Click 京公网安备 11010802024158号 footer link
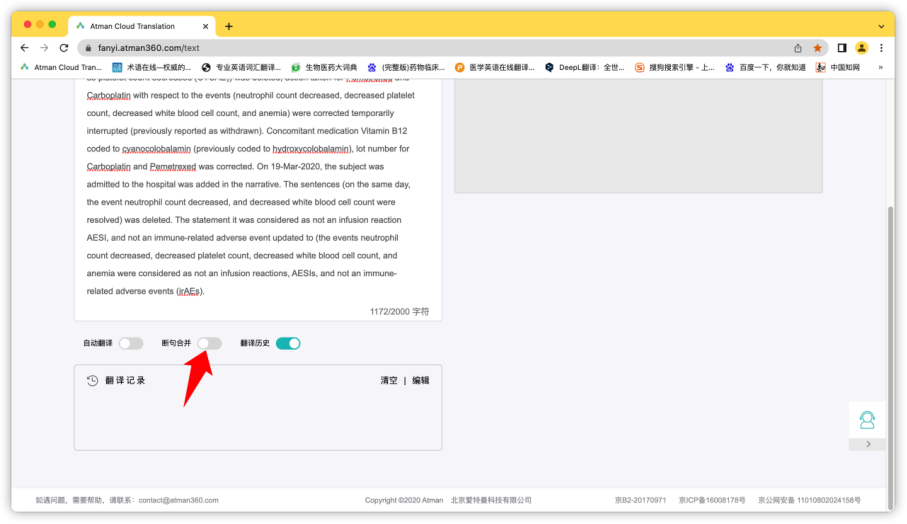The width and height of the screenshot is (907, 524). 809,501
